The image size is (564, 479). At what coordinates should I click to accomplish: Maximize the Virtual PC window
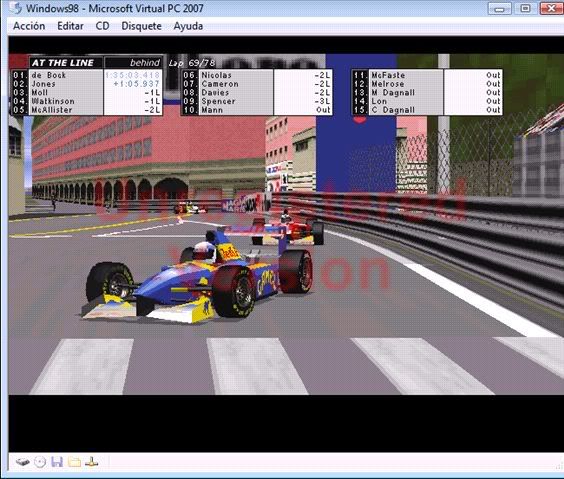click(x=525, y=8)
